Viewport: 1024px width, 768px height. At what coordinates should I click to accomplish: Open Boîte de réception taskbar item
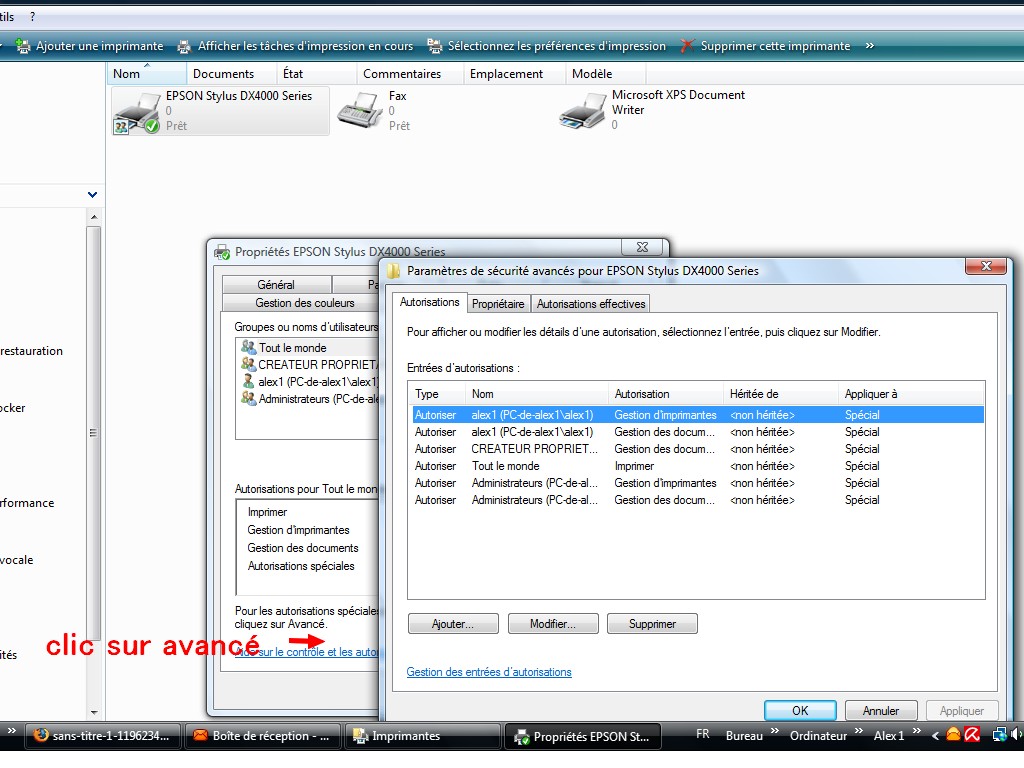click(263, 736)
